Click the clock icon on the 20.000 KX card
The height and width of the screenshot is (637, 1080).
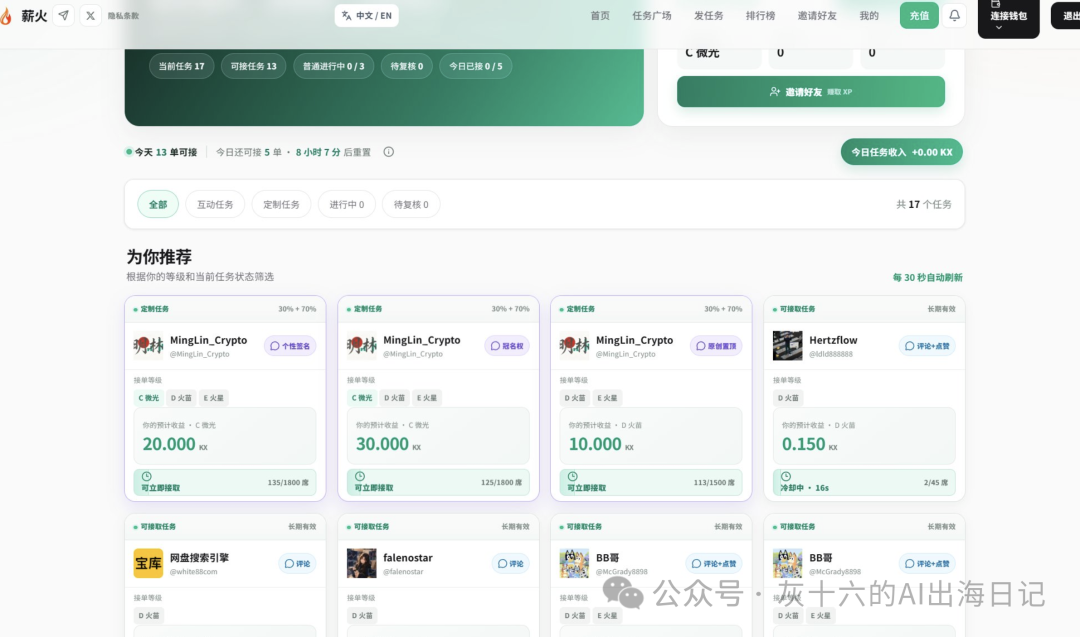pos(147,477)
